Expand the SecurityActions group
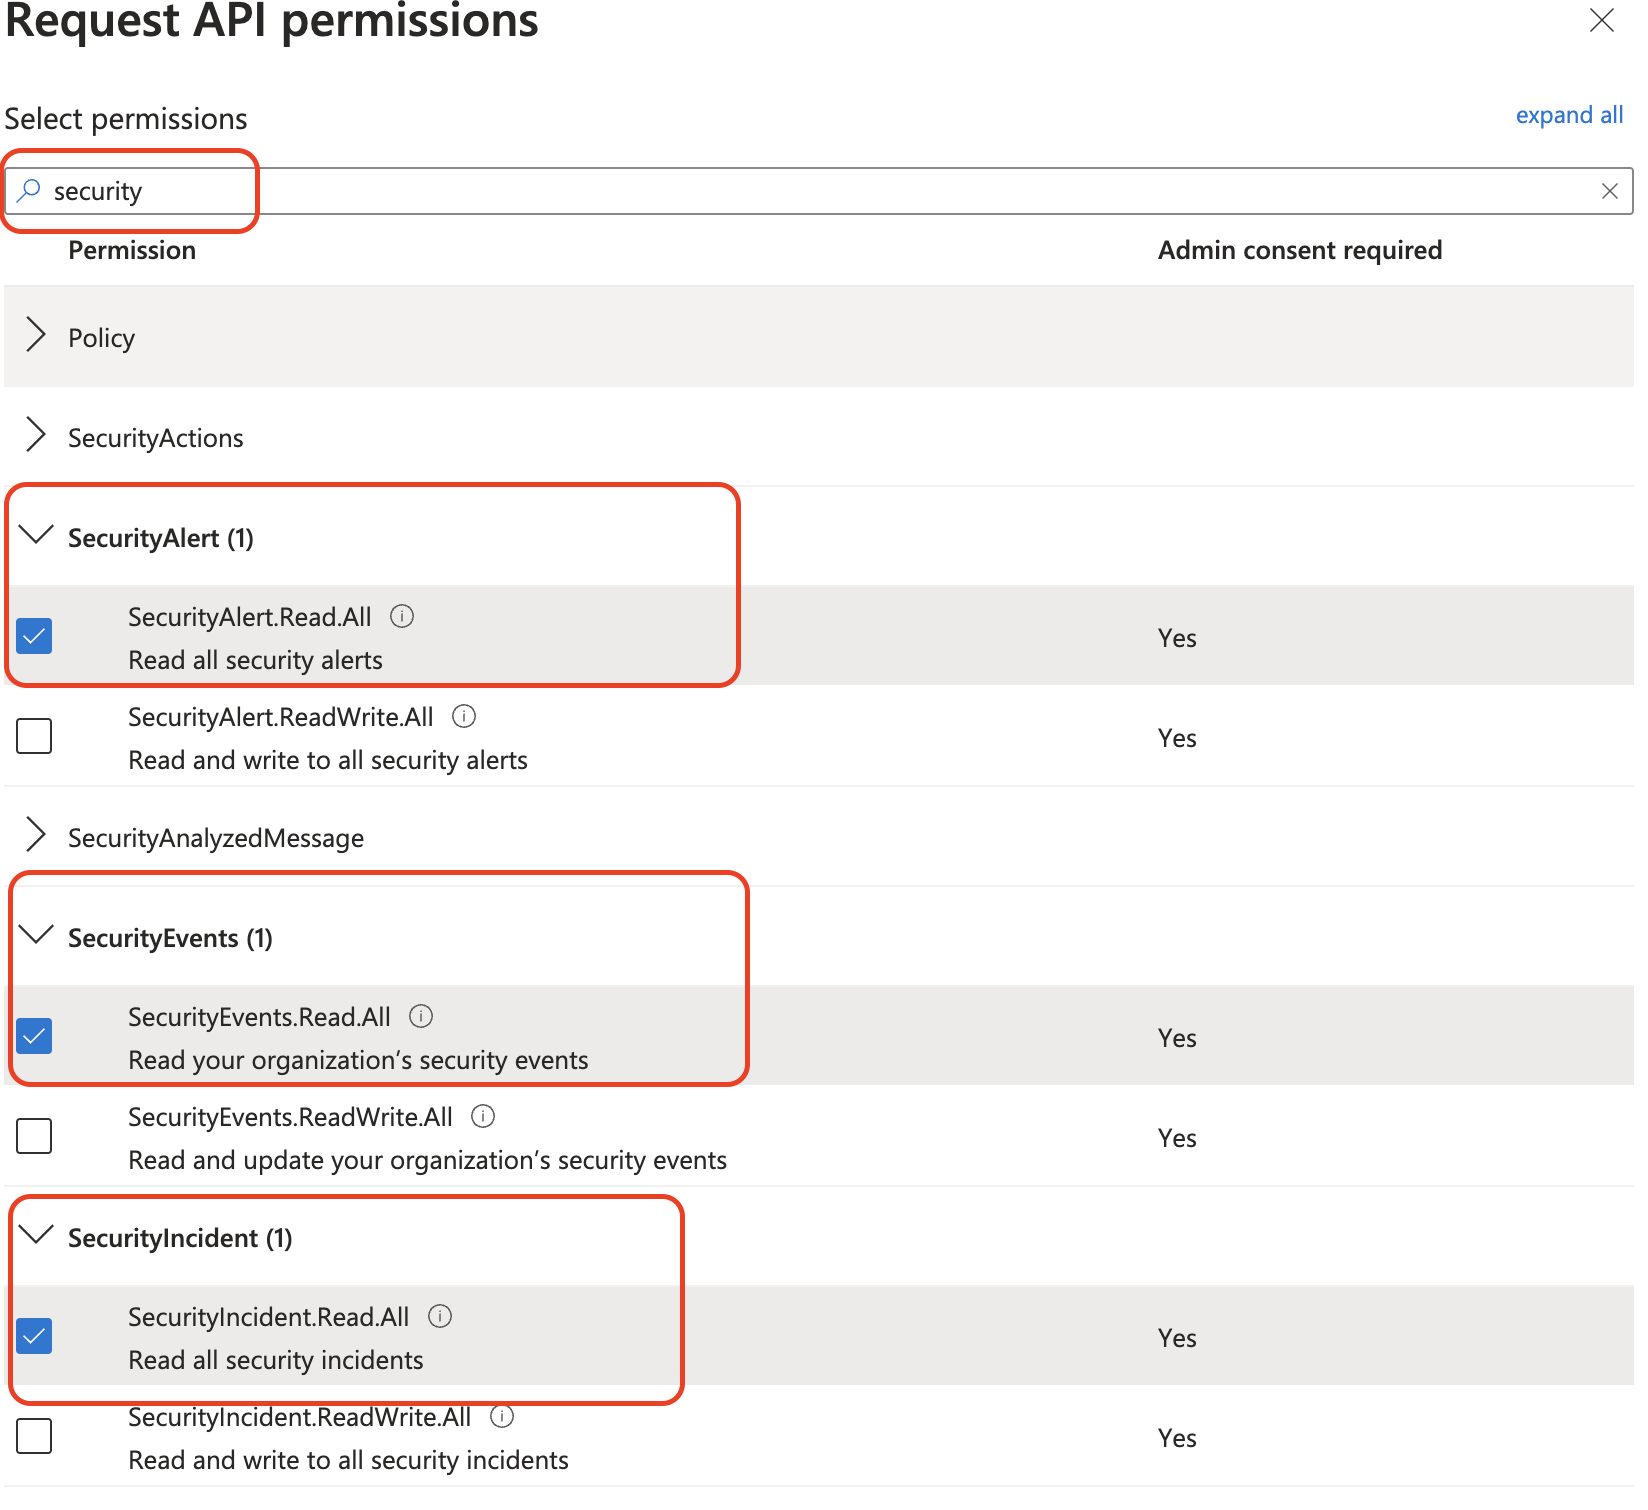Screen dimensions: 1648x1510 (36, 436)
